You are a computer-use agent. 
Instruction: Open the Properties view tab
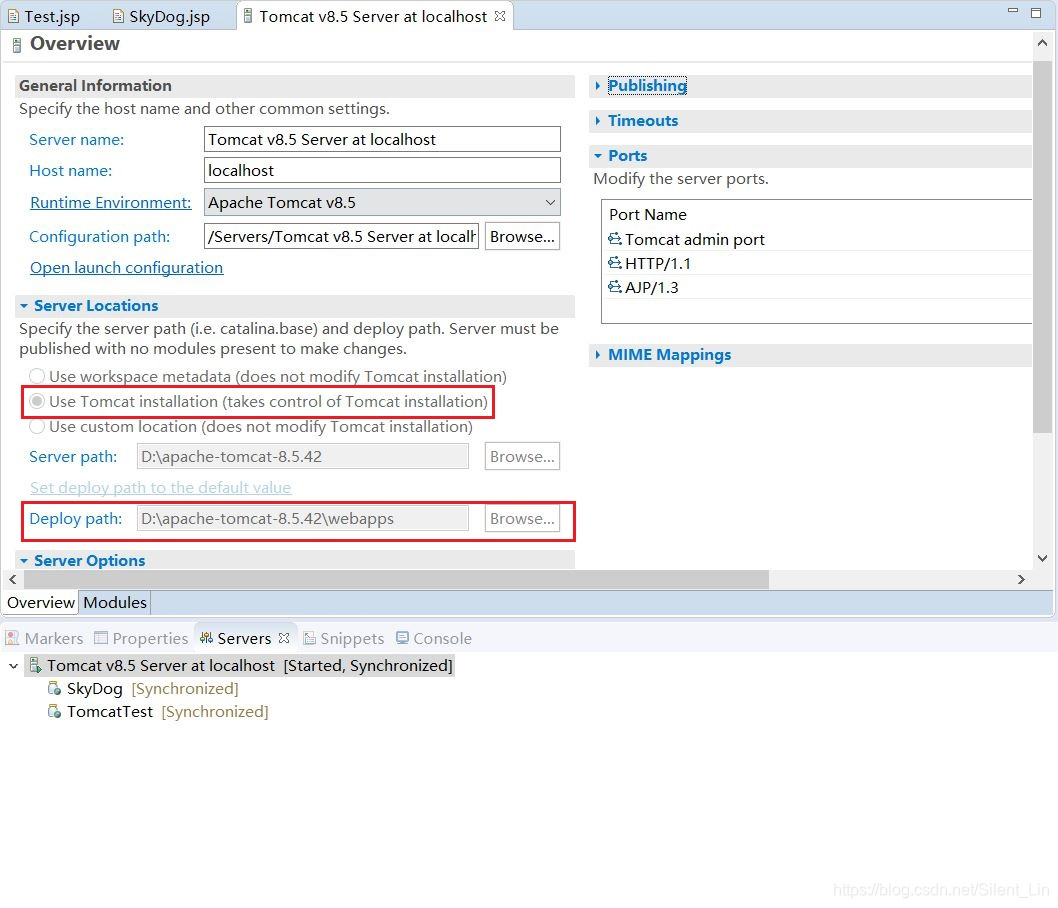(141, 638)
